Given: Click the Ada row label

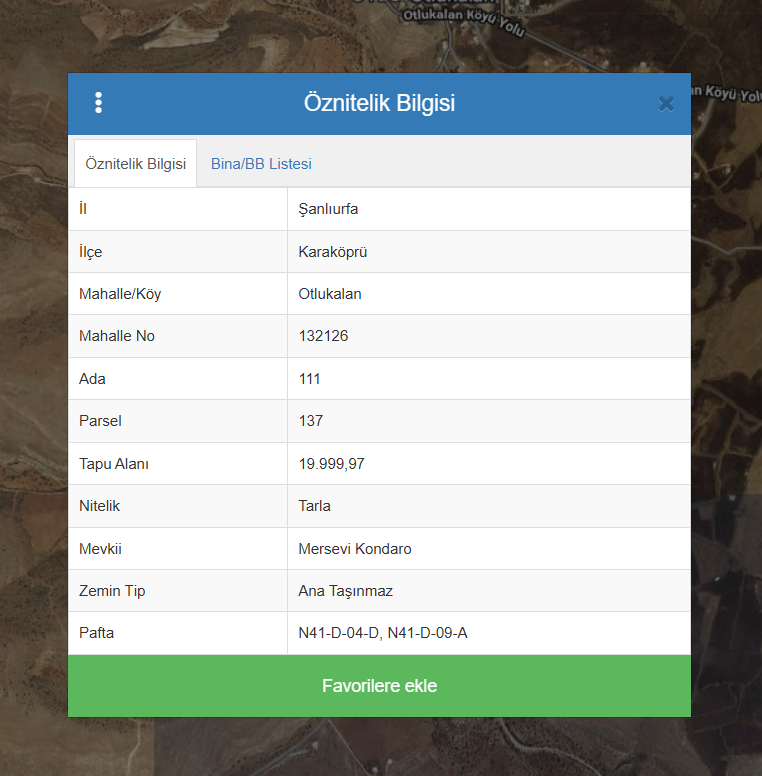Looking at the screenshot, I should (x=92, y=379).
